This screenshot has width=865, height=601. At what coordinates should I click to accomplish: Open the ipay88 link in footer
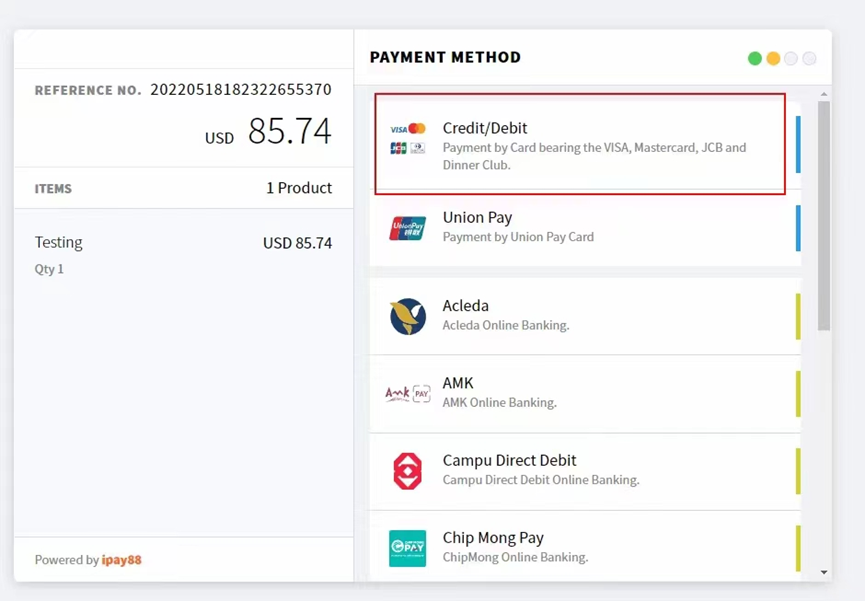coord(121,560)
